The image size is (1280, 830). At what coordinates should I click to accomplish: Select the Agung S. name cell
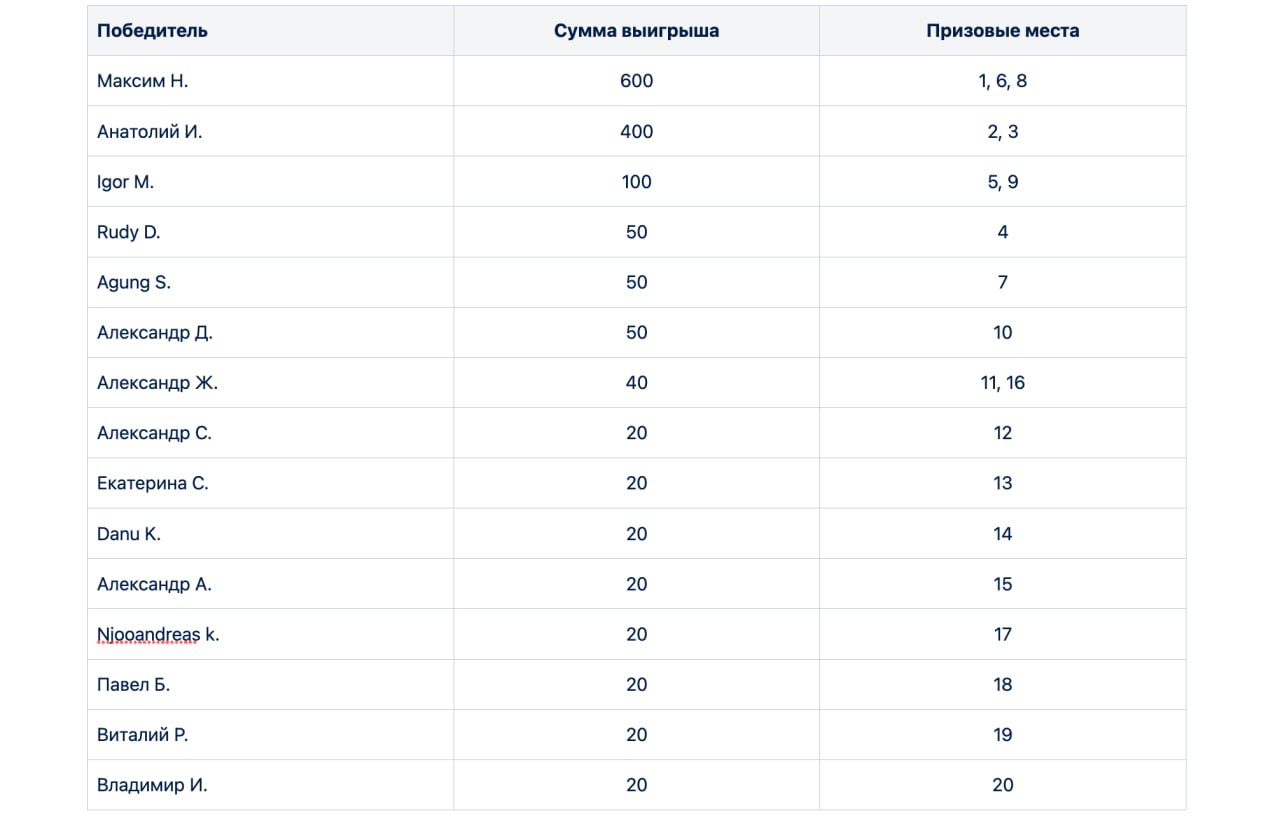(270, 282)
